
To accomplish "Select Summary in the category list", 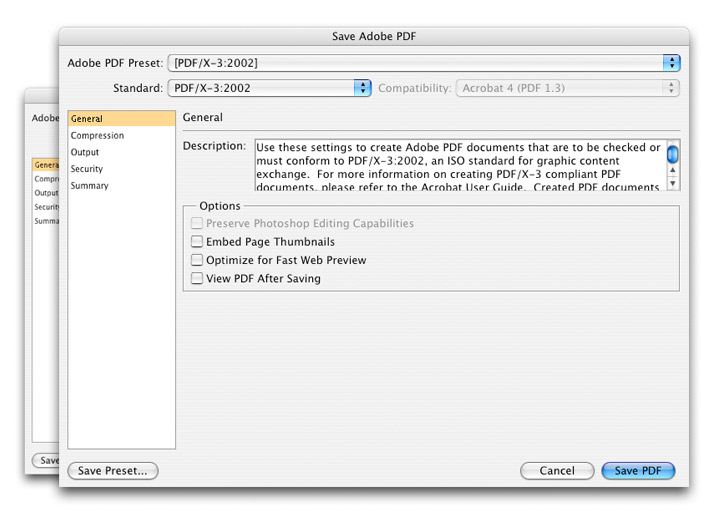I will click(121, 186).
